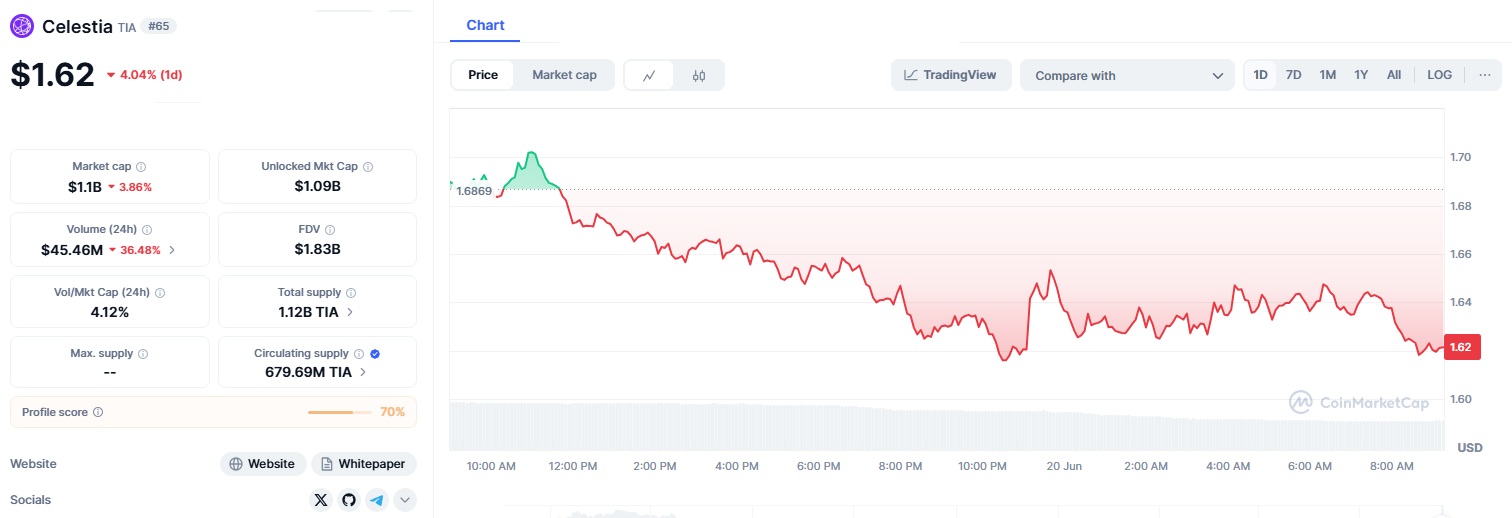Open the X (Twitter) social link

pyautogui.click(x=320, y=500)
